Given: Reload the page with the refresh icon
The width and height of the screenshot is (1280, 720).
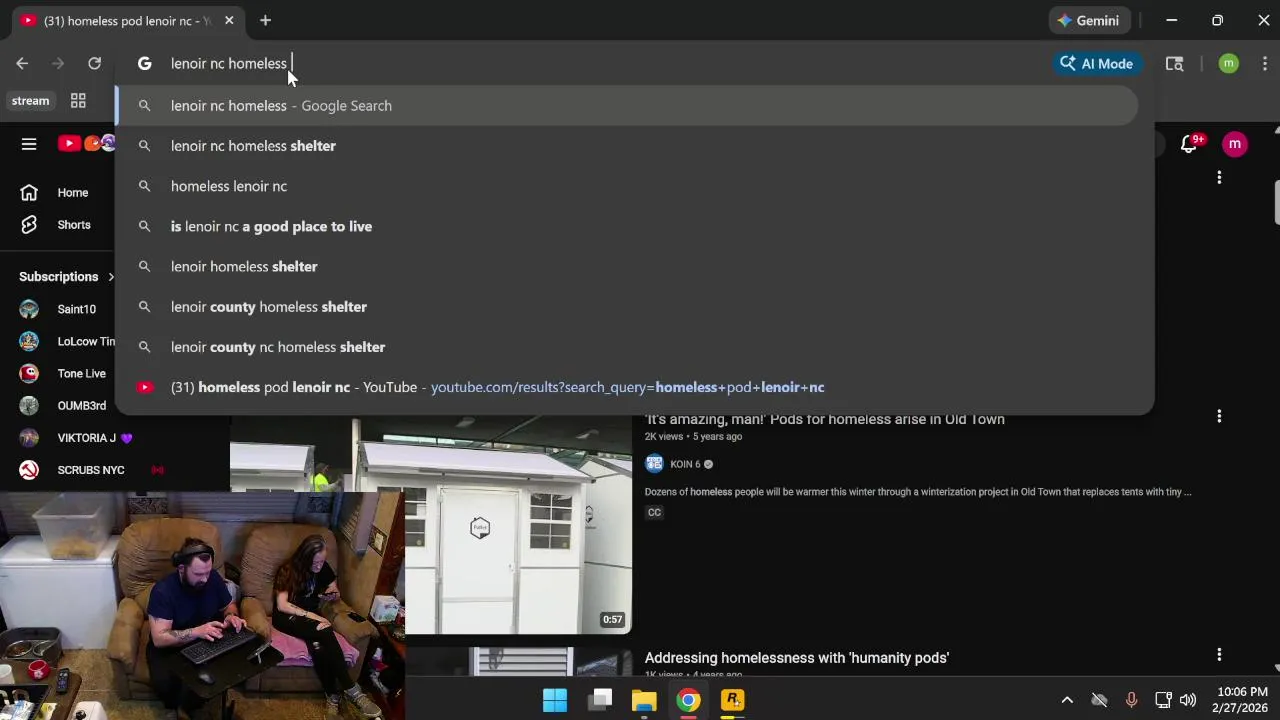Looking at the screenshot, I should [94, 63].
